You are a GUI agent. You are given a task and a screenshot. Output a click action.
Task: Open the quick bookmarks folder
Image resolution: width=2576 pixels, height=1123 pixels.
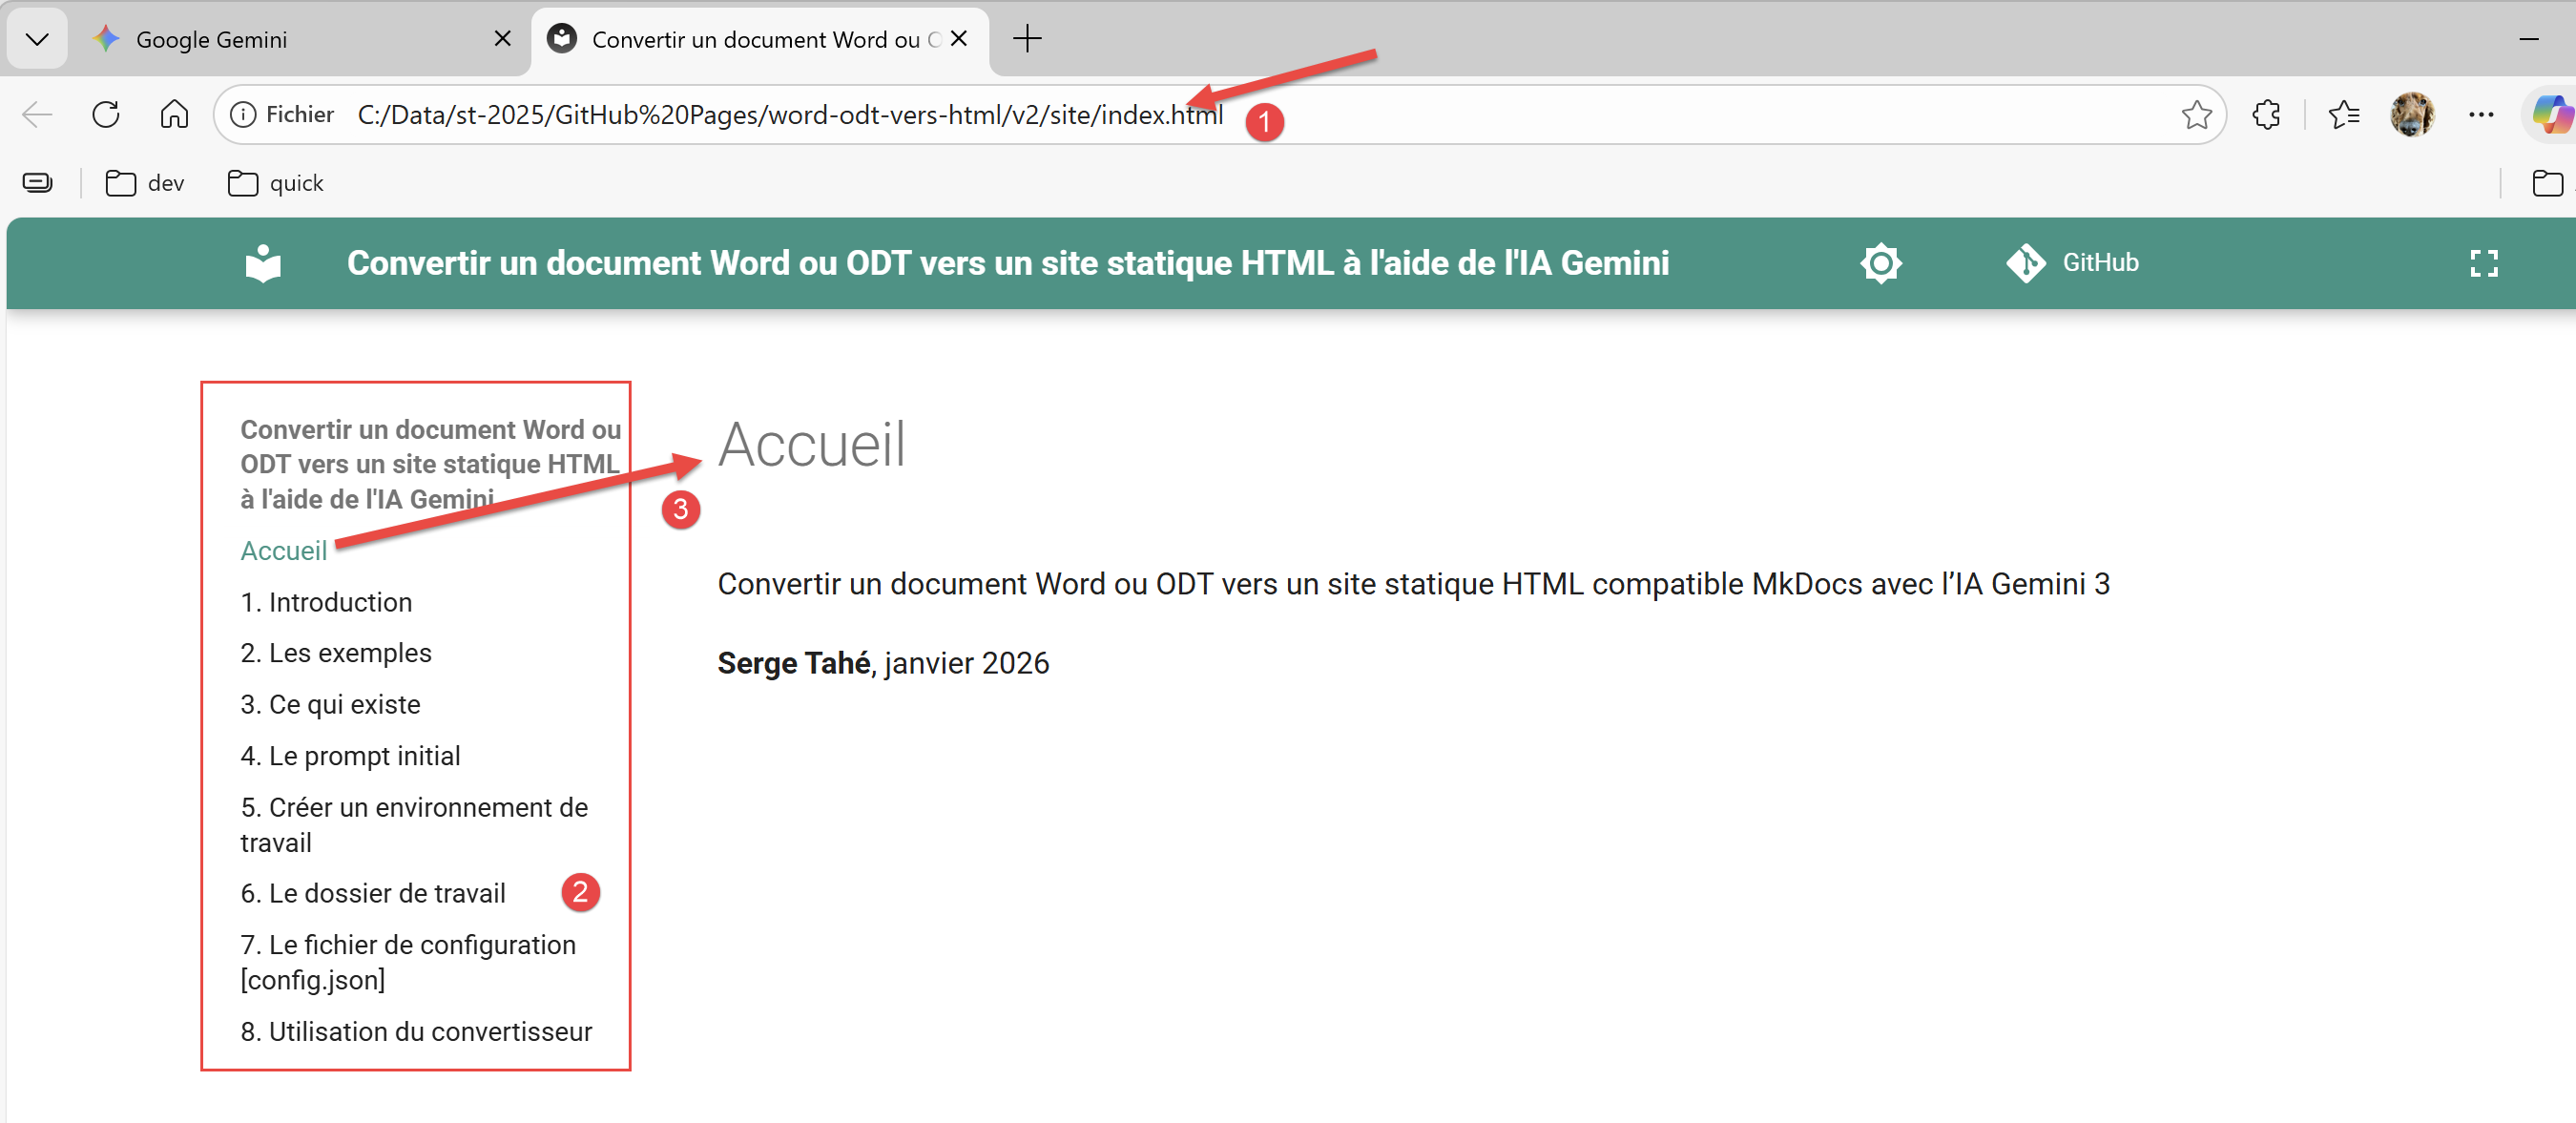click(x=276, y=183)
